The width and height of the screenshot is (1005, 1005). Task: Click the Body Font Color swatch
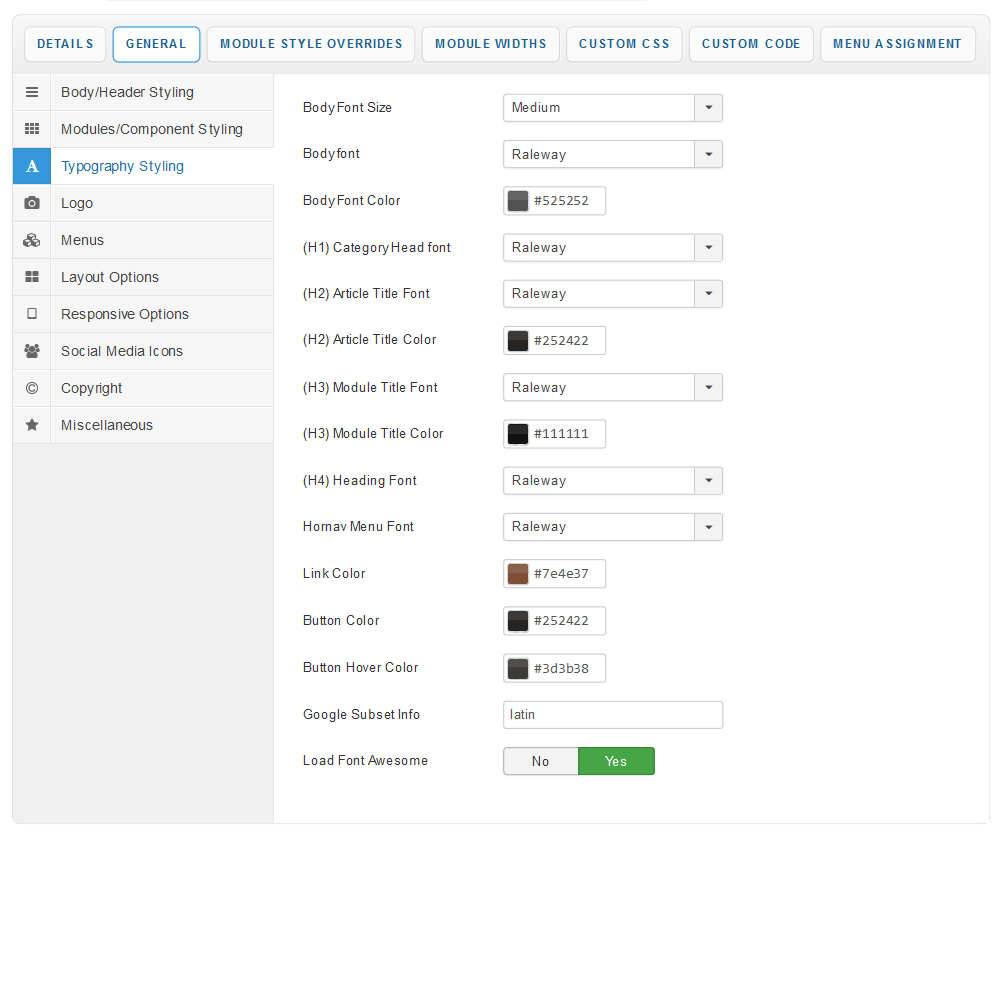tap(518, 201)
